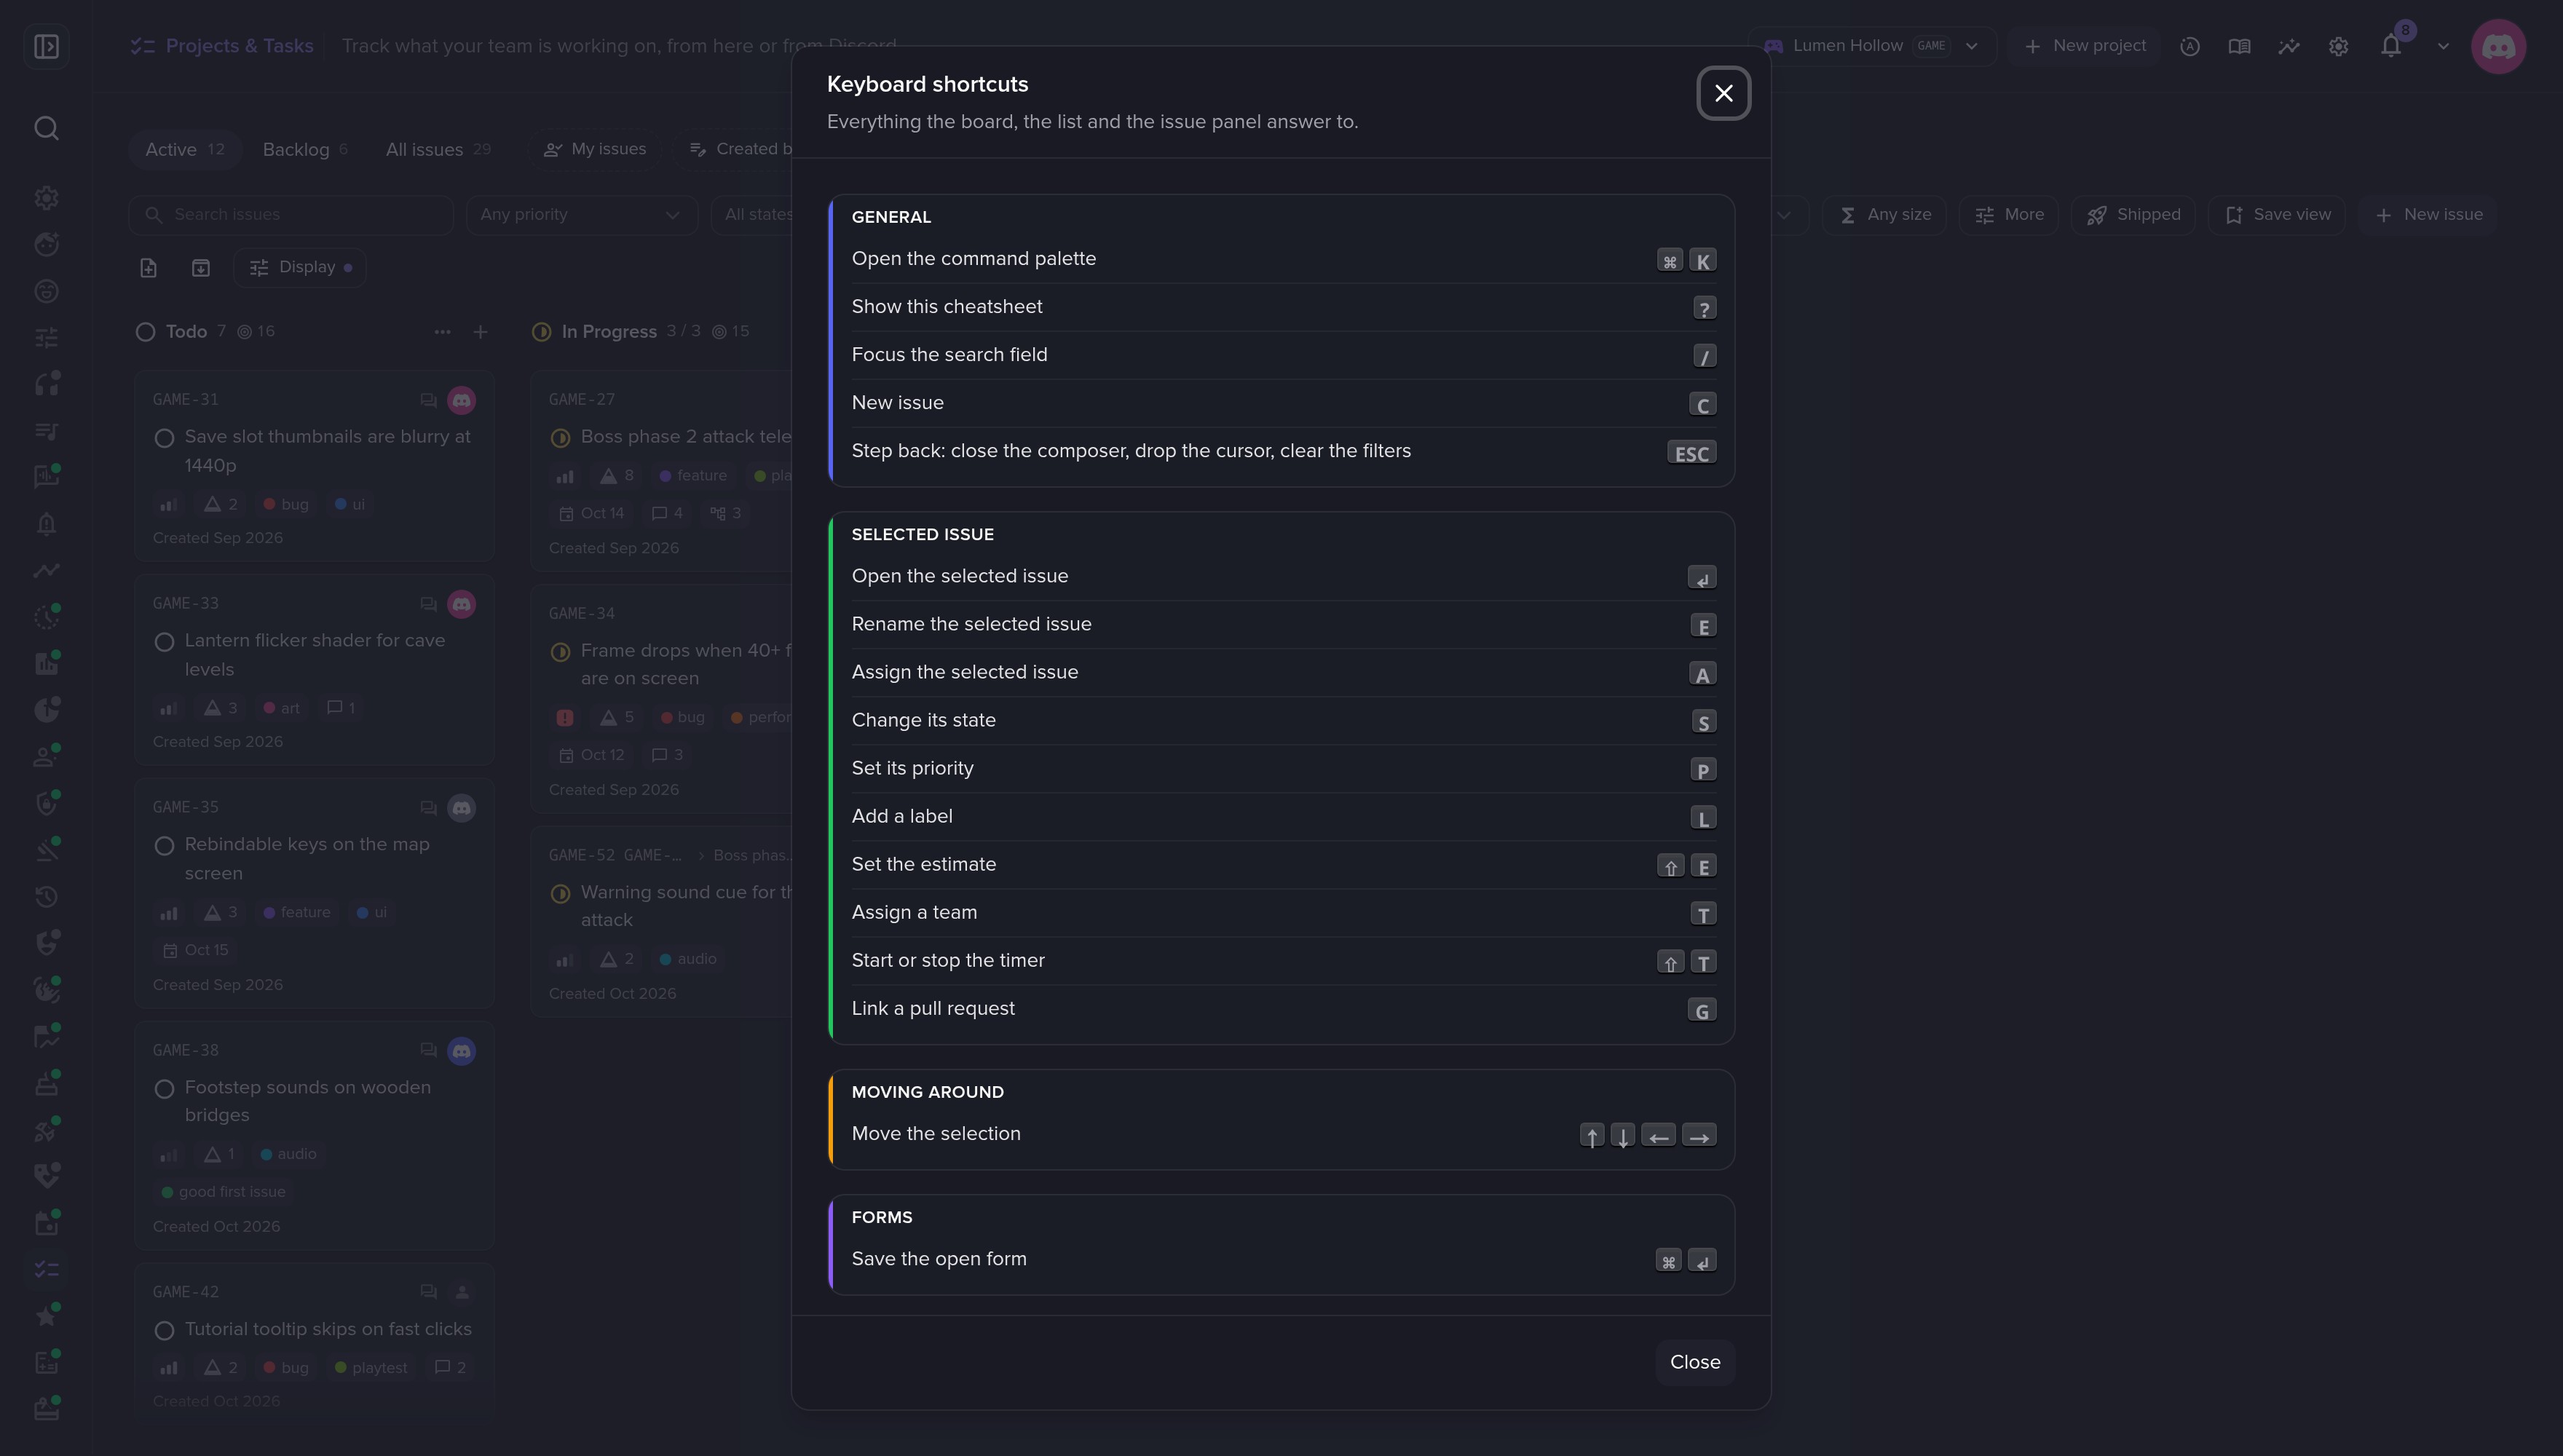Toggle the sidebar panel icon
Screen dimensions: 2563x1456
46,46
